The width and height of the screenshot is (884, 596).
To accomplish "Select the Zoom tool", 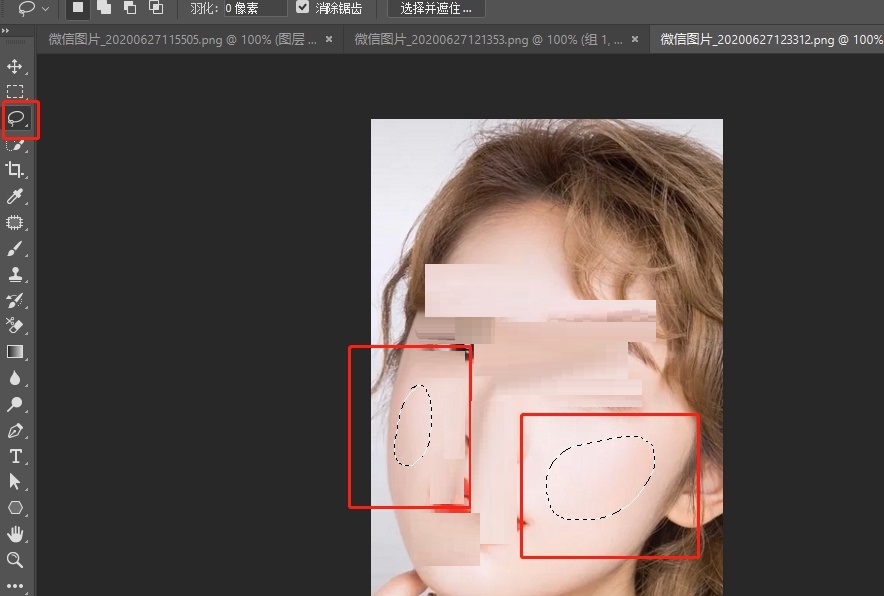I will pos(15,560).
